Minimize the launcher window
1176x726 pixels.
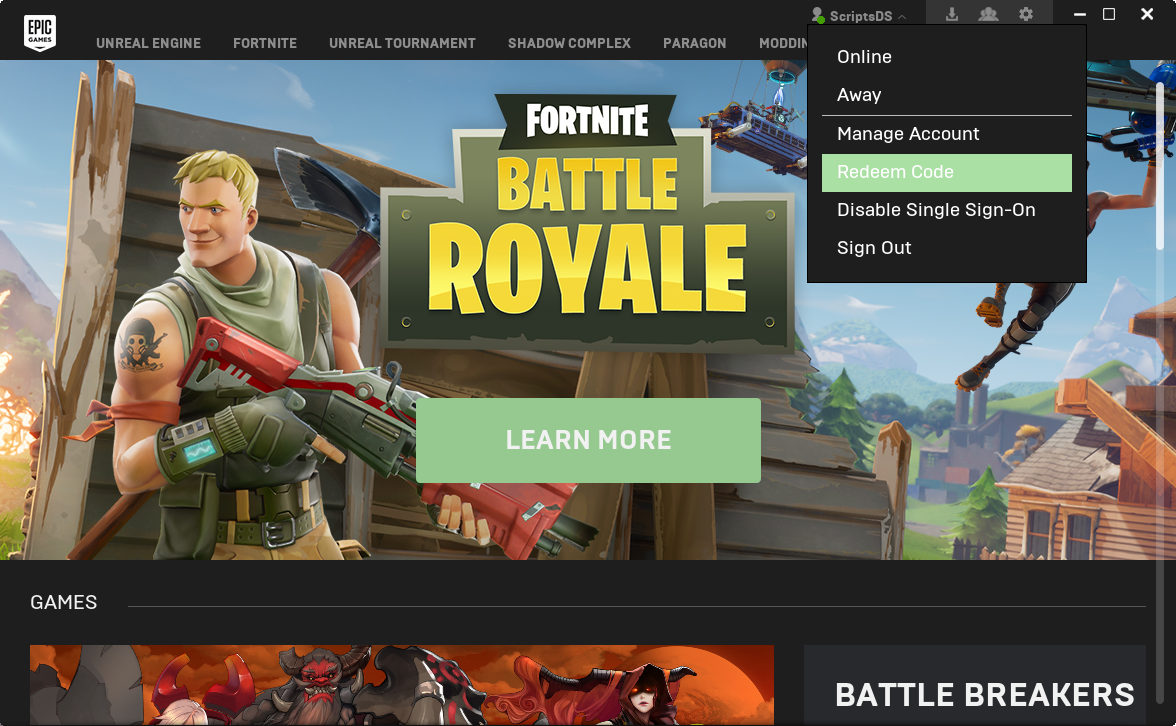point(1080,14)
